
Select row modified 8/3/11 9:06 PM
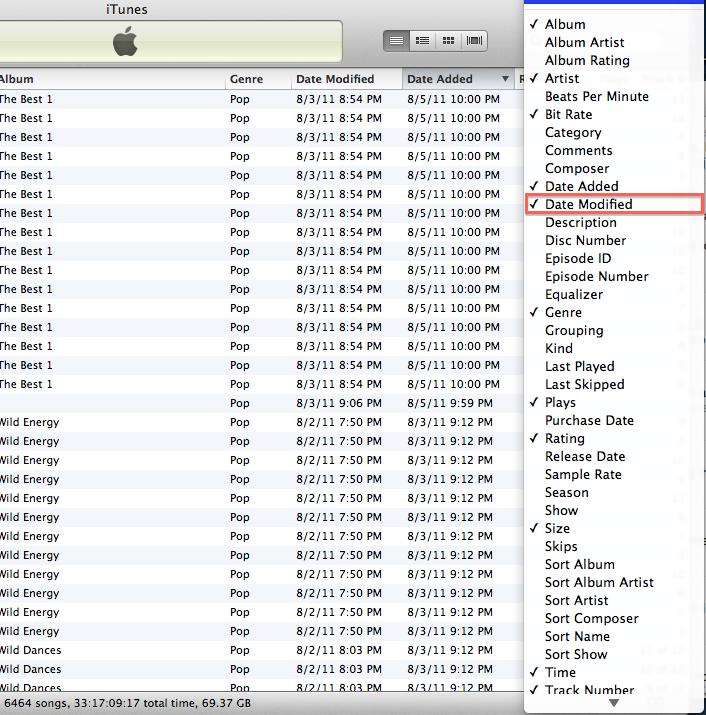pyautogui.click(x=262, y=404)
